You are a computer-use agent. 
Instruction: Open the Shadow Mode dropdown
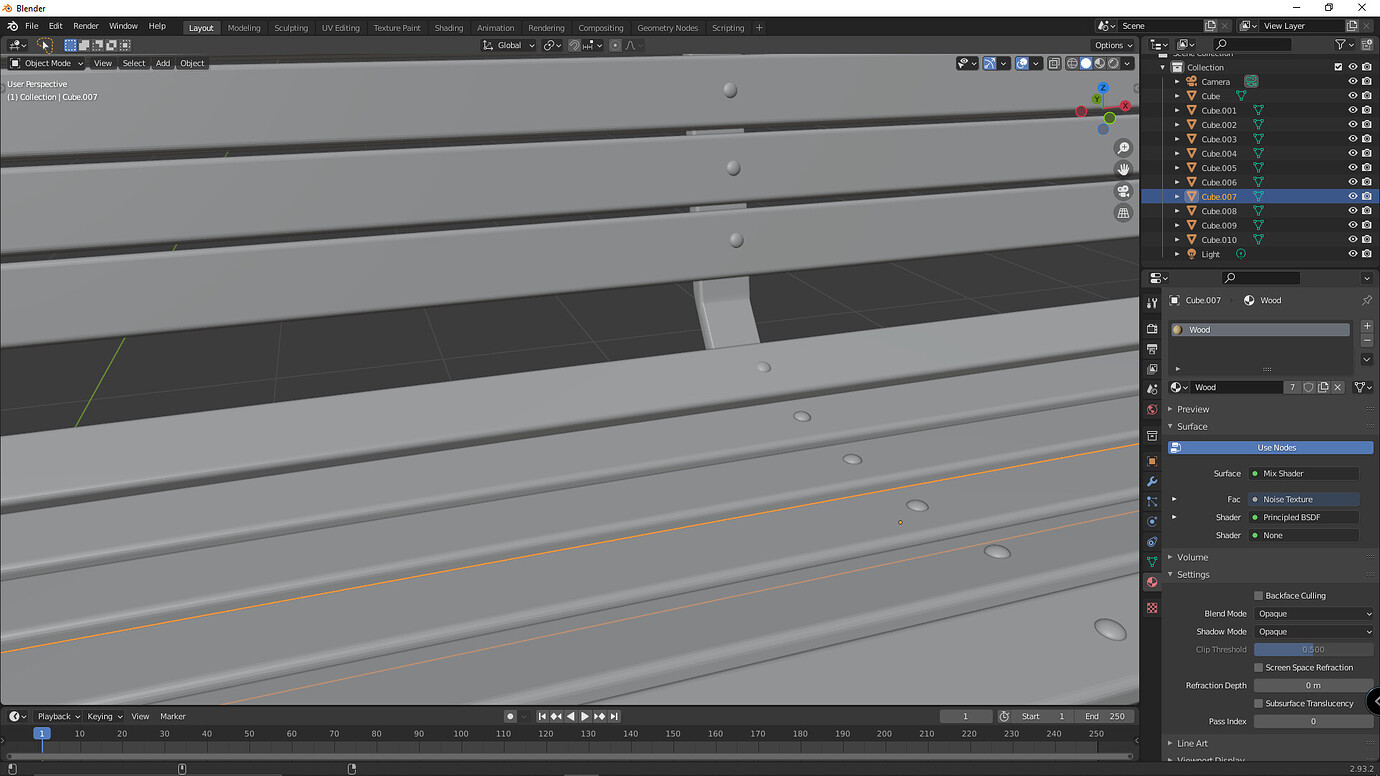click(x=1313, y=632)
